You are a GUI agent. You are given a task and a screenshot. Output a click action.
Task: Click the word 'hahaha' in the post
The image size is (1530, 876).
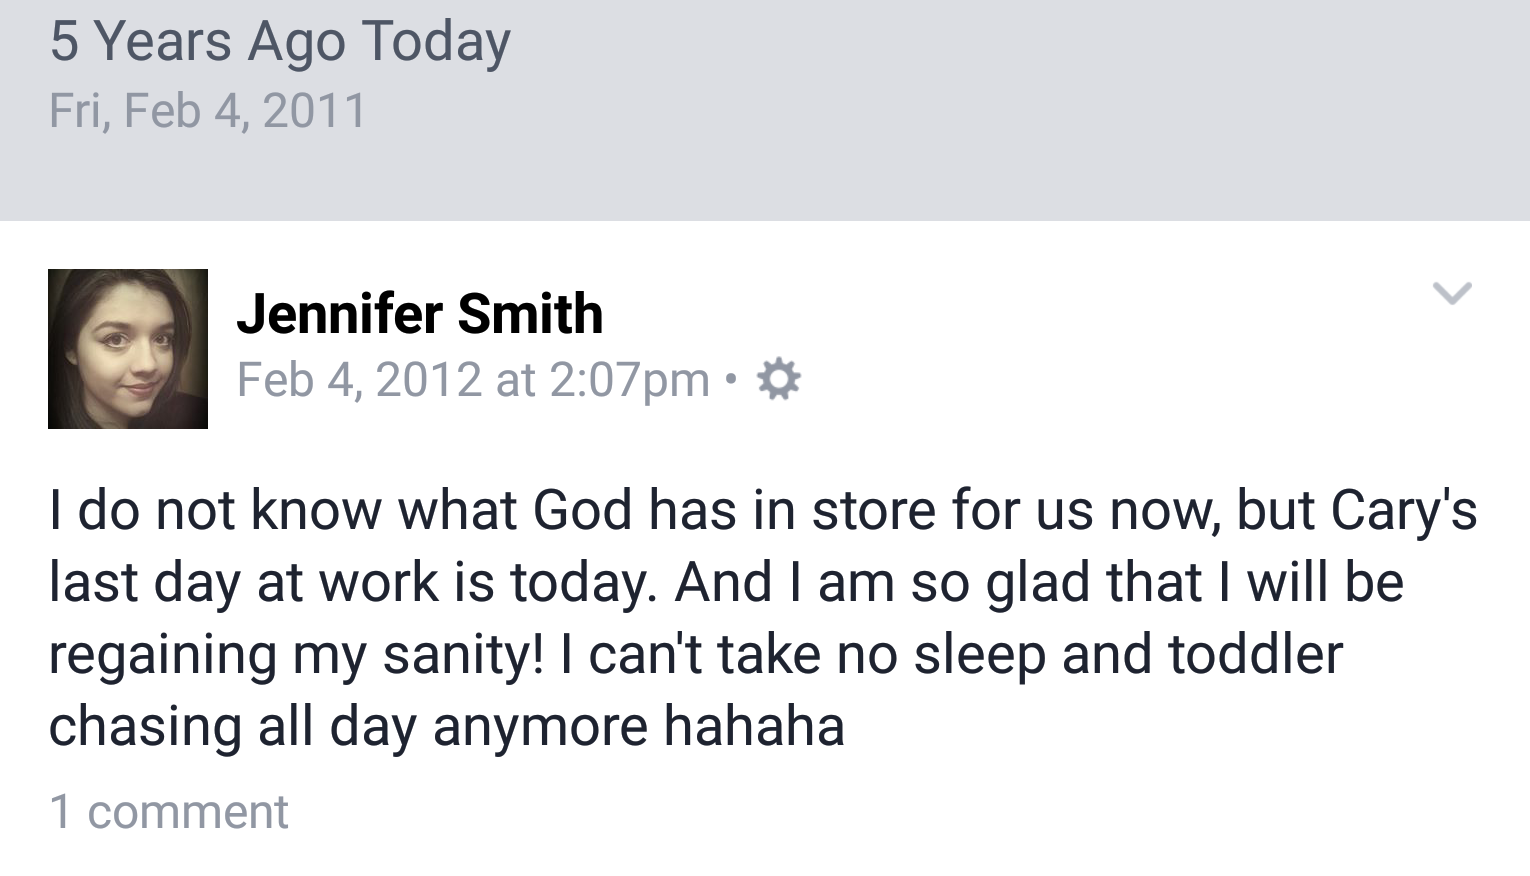click(754, 726)
